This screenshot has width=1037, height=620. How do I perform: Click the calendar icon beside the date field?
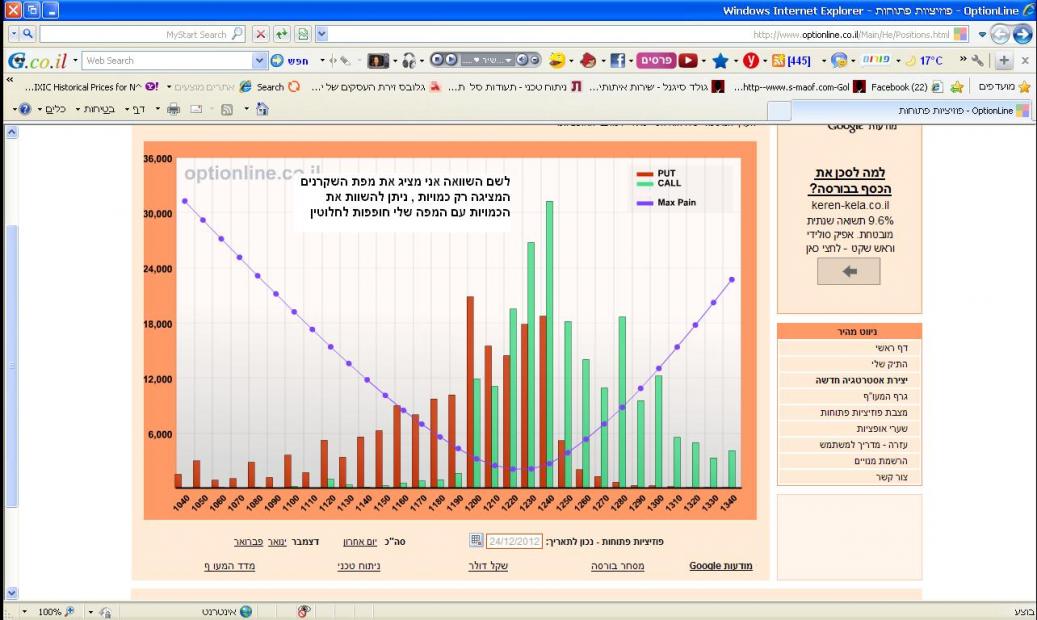476,541
